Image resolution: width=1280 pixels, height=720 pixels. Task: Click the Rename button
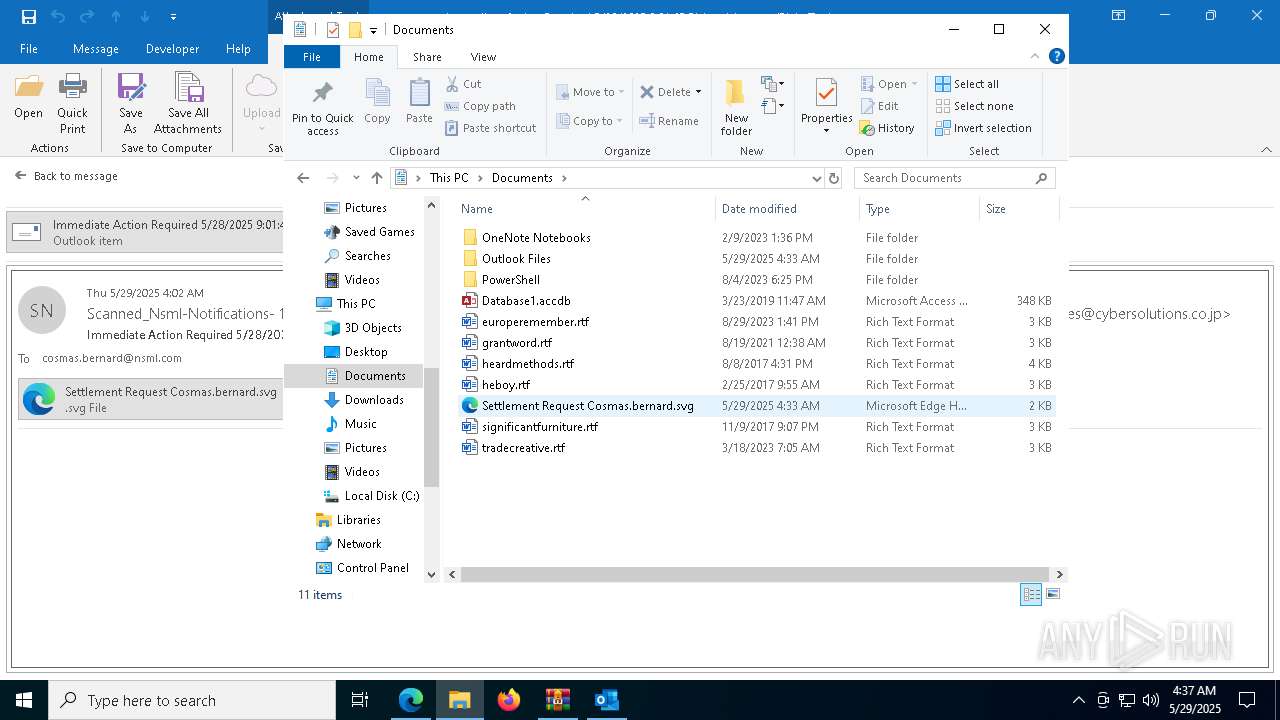669,121
